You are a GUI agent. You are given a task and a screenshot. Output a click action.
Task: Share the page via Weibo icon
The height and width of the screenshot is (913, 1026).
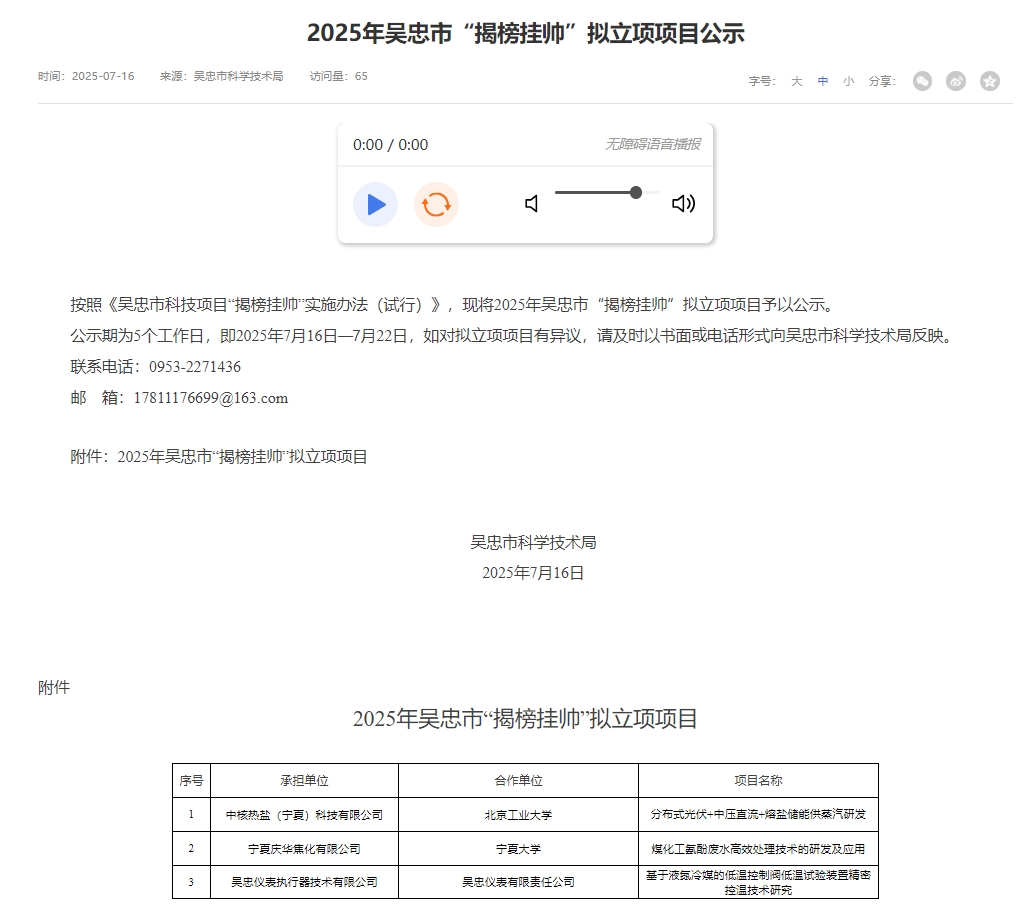point(956,81)
